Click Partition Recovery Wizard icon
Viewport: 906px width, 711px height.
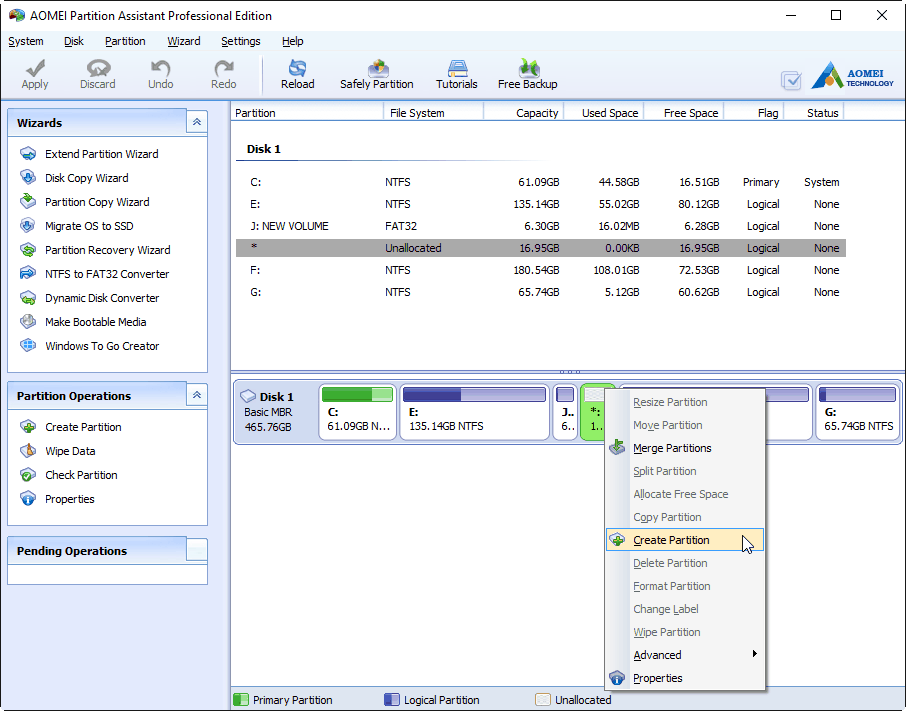click(28, 250)
